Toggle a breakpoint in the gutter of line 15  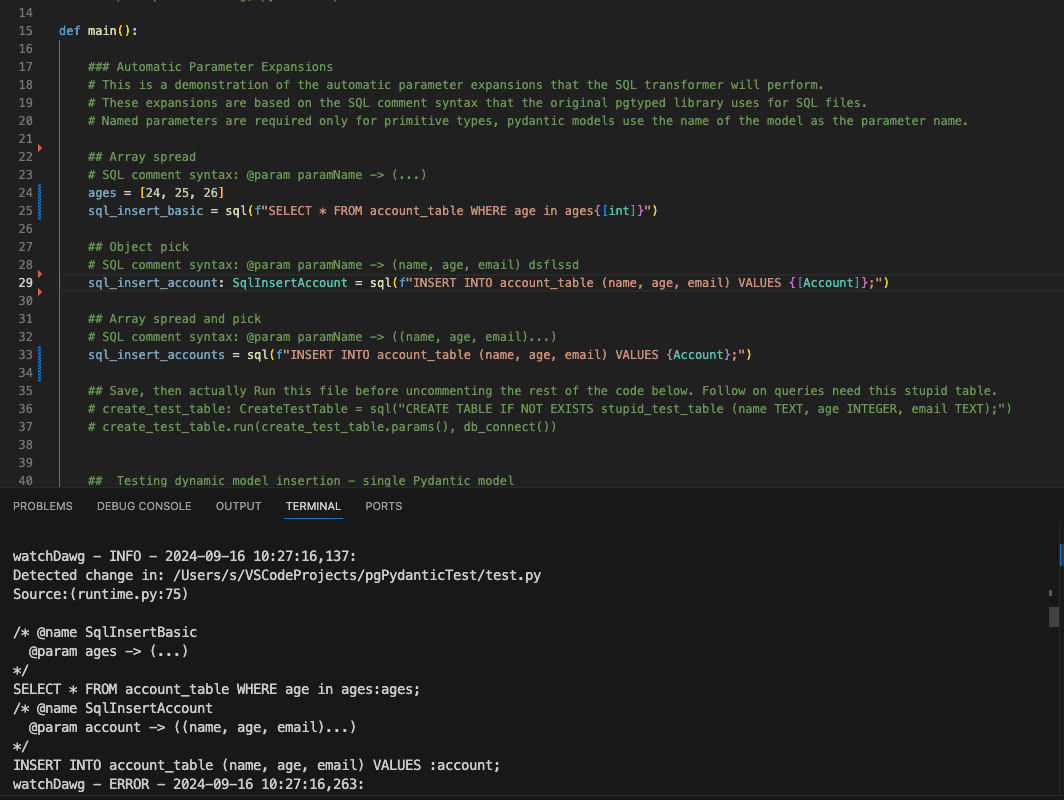(42, 31)
